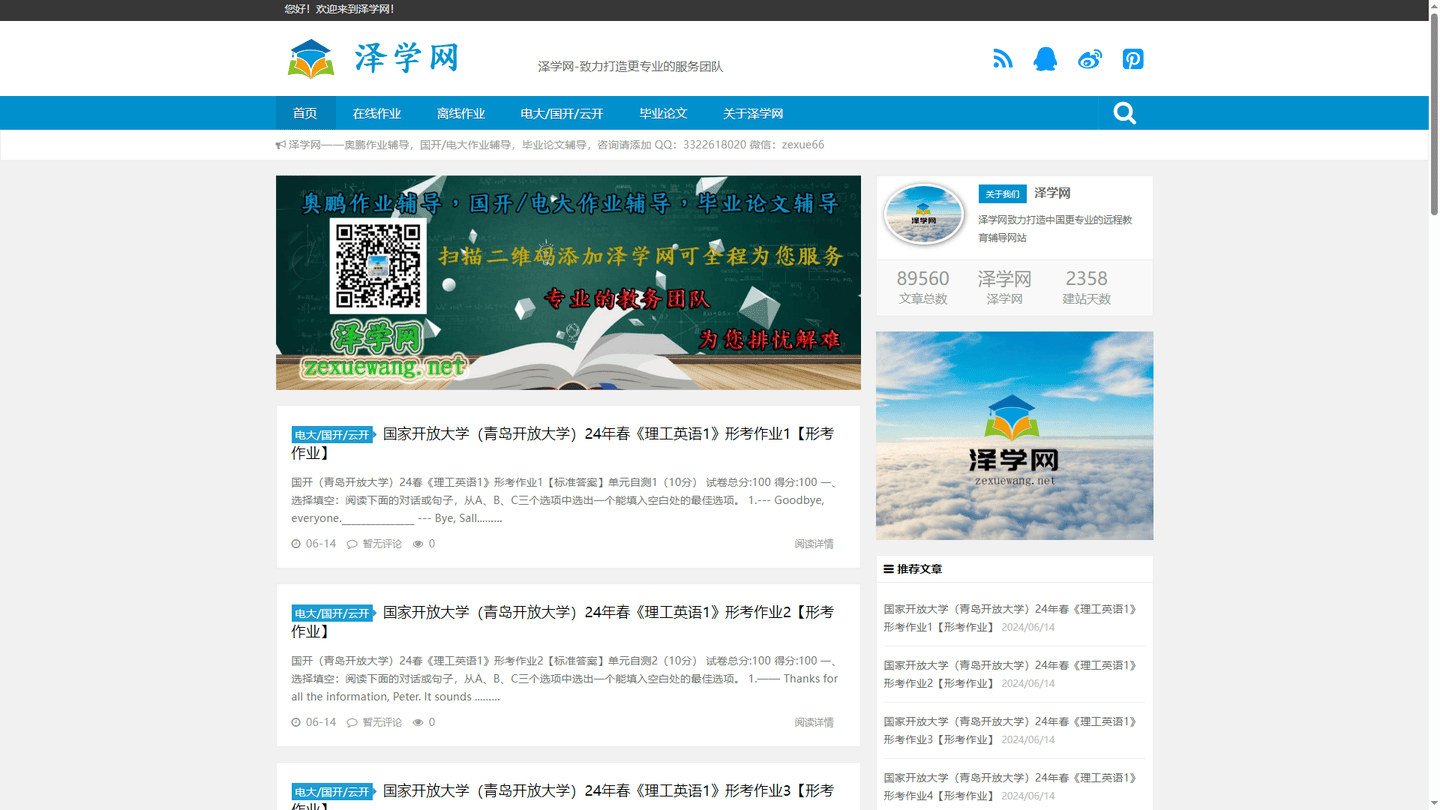This screenshot has width=1440, height=810.
Task: Click the 89560 文章总数 statistic
Action: click(922, 287)
